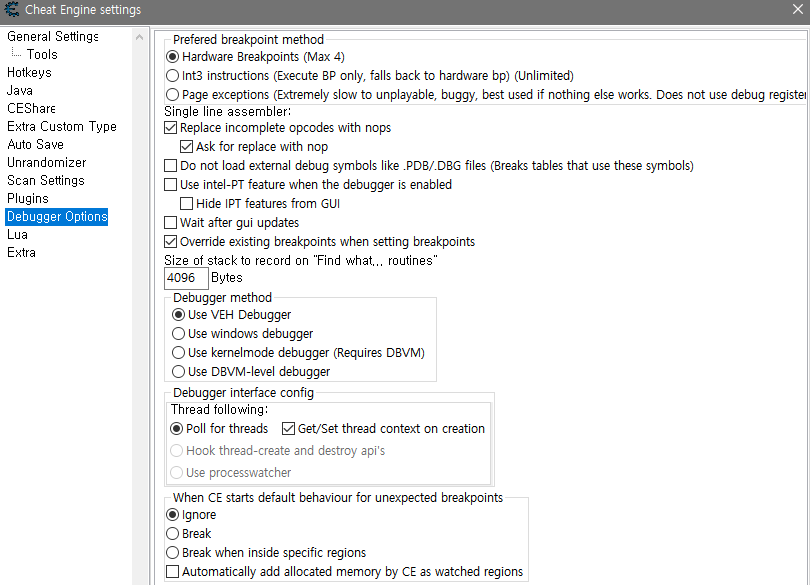Screen dimensions: 810x585
Task: Select the Hardware Breakpoints radio option
Action: click(173, 57)
